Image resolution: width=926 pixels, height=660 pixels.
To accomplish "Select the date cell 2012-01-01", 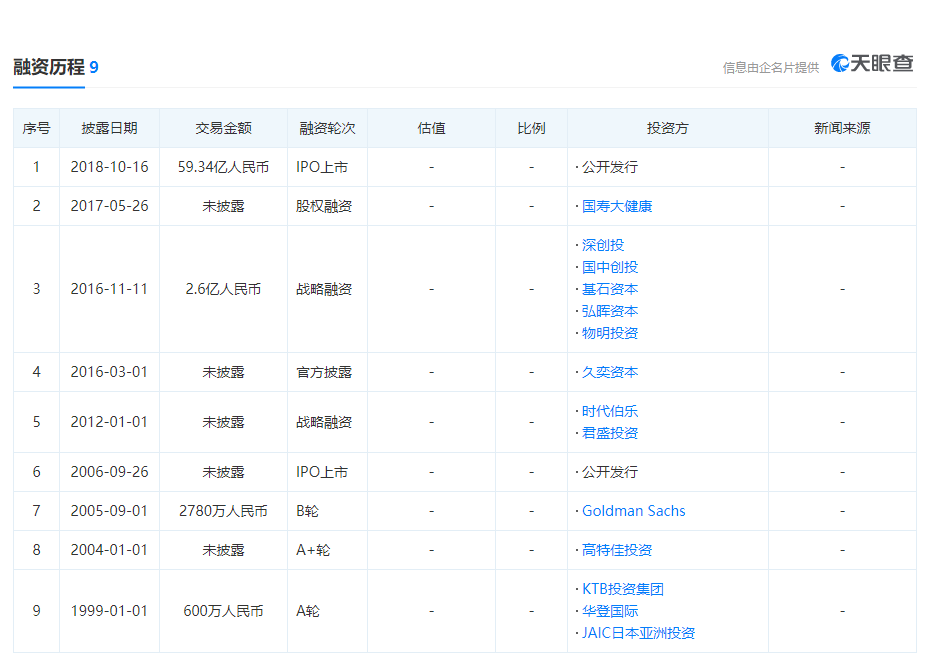I will (x=109, y=422).
